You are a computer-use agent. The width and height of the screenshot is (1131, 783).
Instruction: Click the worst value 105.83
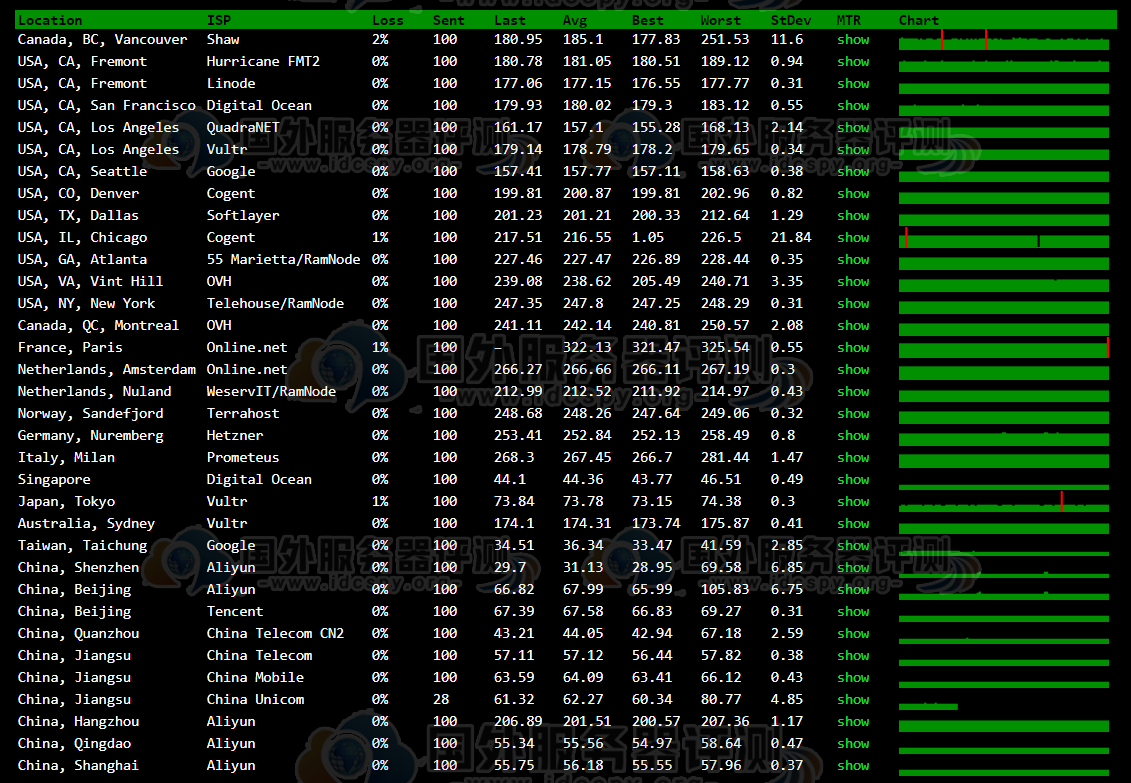[x=725, y=590]
